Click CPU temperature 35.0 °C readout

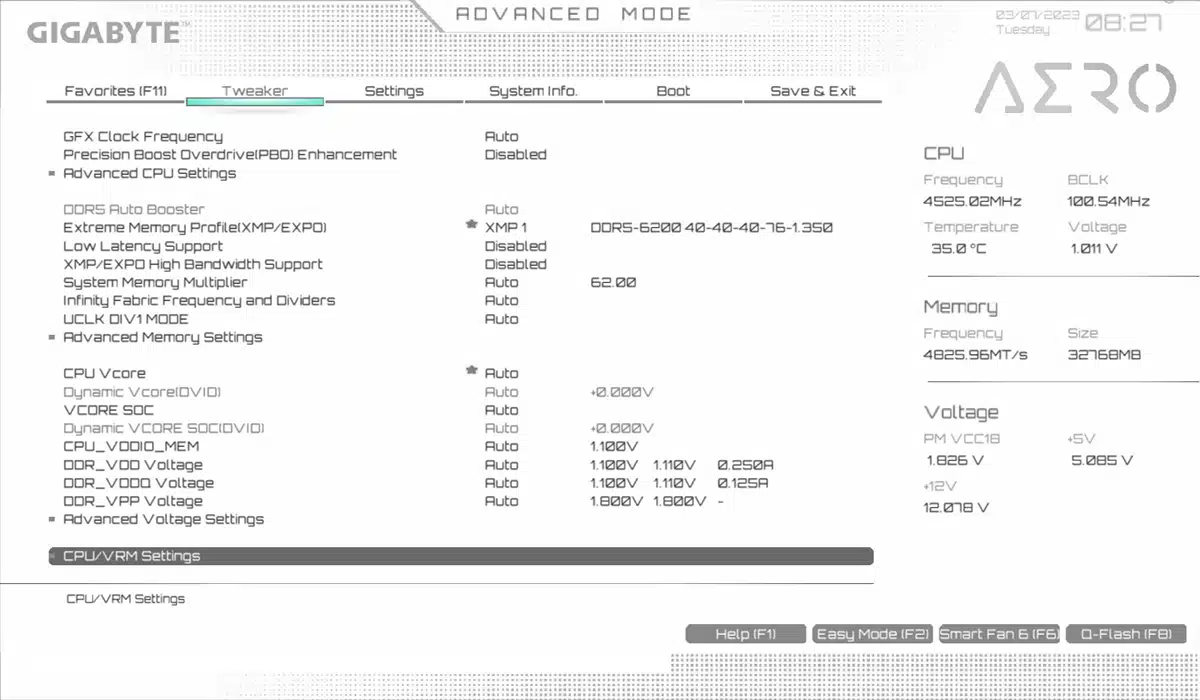pos(958,248)
